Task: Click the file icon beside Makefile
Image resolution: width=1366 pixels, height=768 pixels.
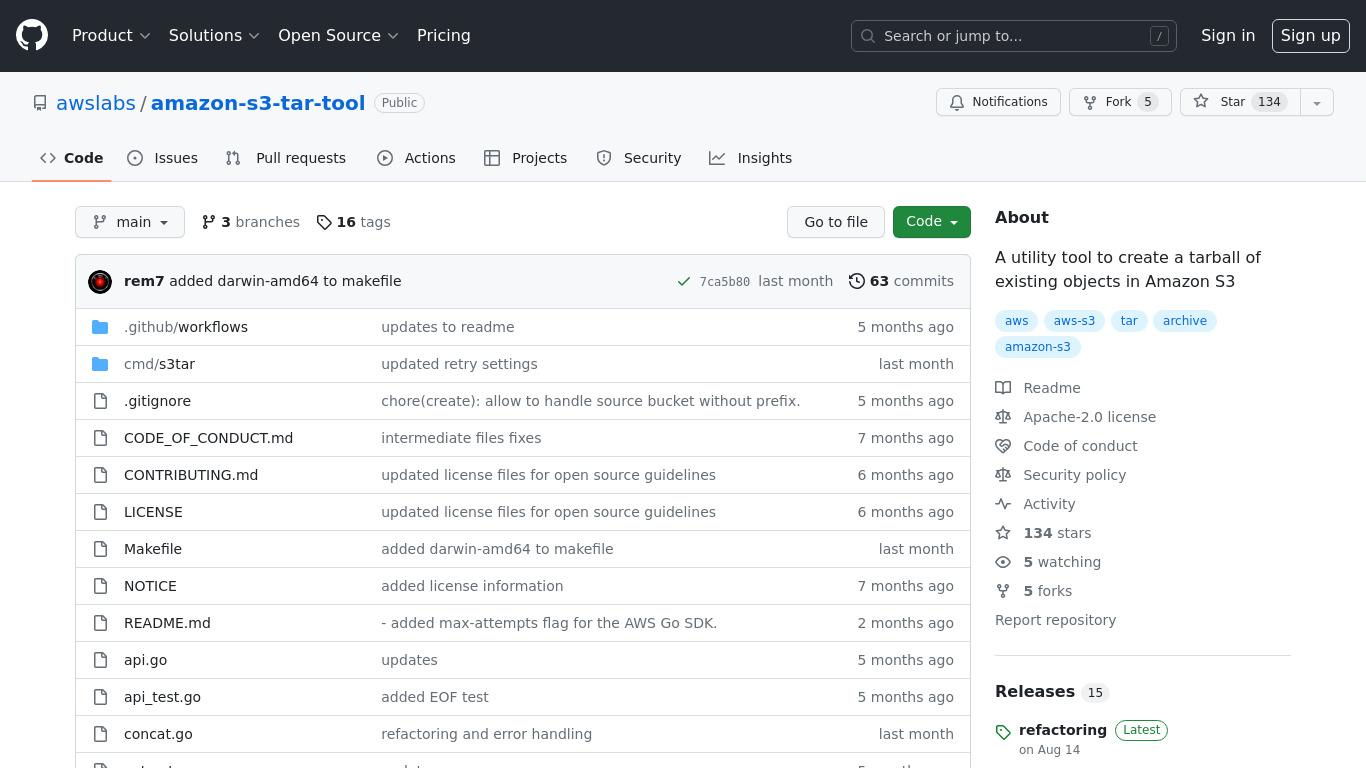Action: [x=100, y=549]
